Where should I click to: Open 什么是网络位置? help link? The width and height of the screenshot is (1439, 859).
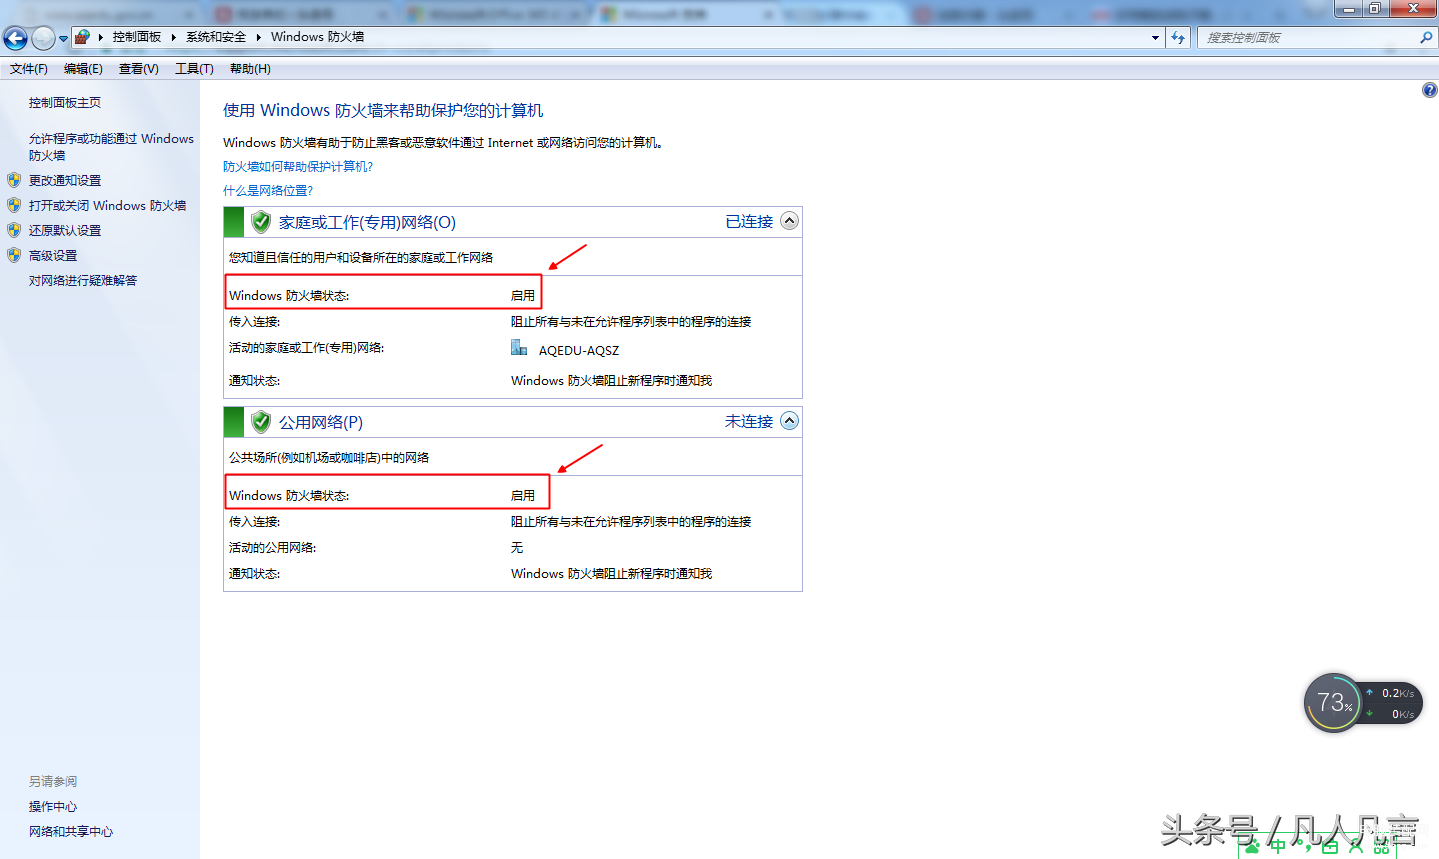click(268, 191)
